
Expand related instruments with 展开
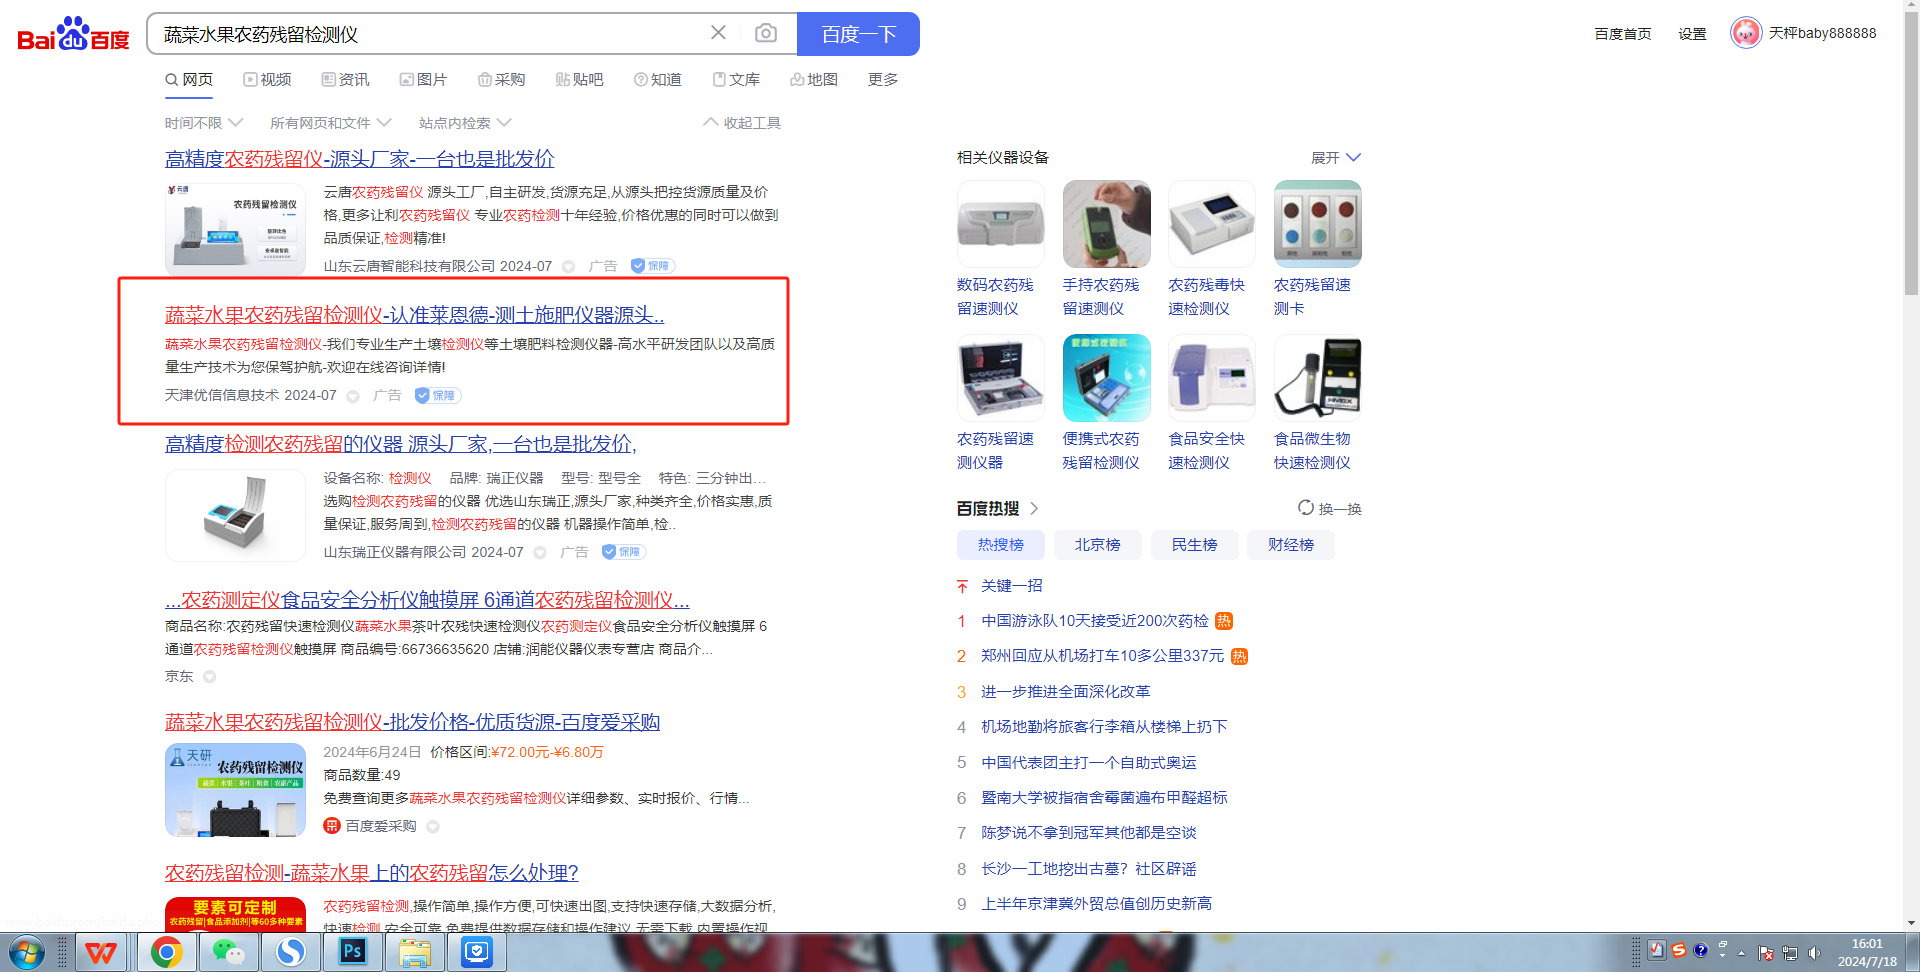pyautogui.click(x=1335, y=158)
